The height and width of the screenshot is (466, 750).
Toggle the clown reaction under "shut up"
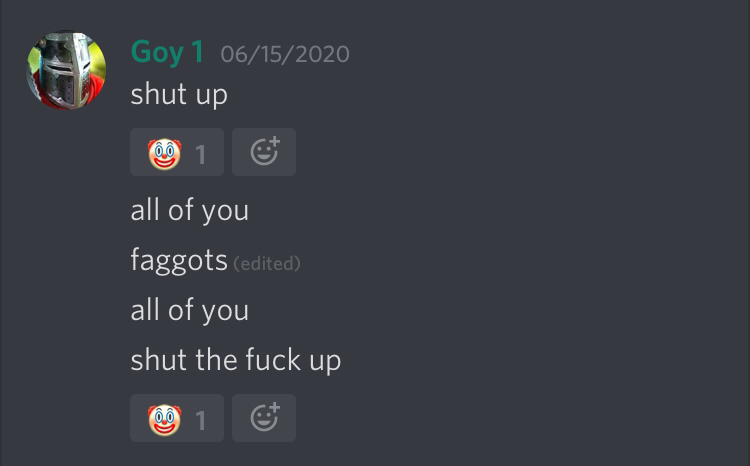click(177, 152)
